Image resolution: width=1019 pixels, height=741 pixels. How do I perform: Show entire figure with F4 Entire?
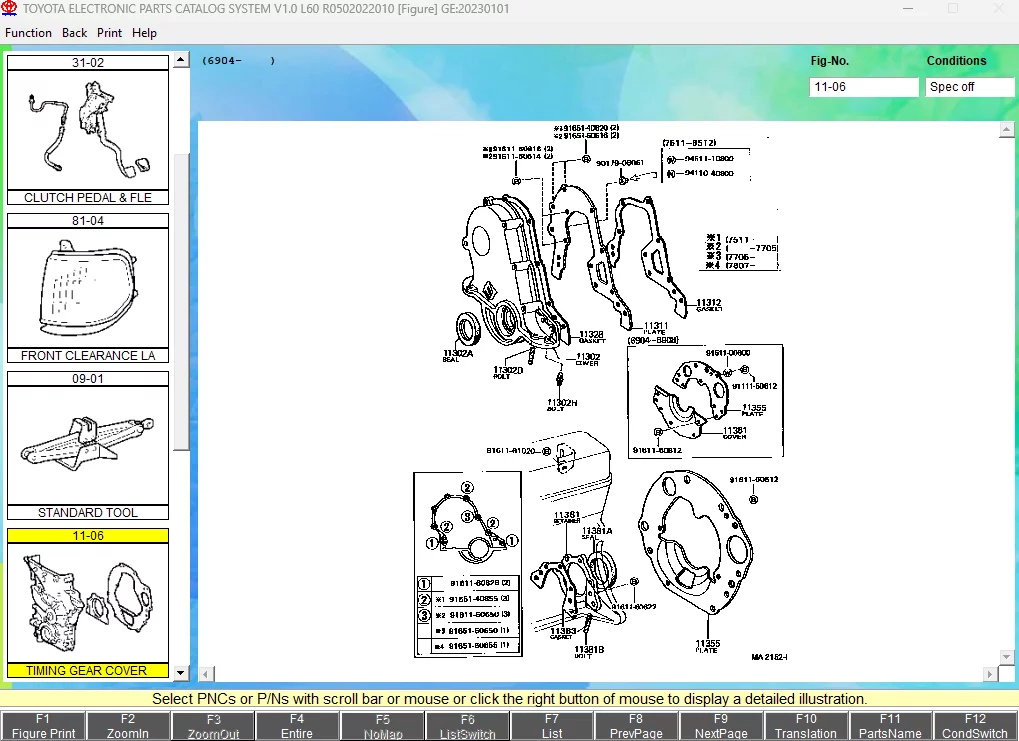coord(297,726)
